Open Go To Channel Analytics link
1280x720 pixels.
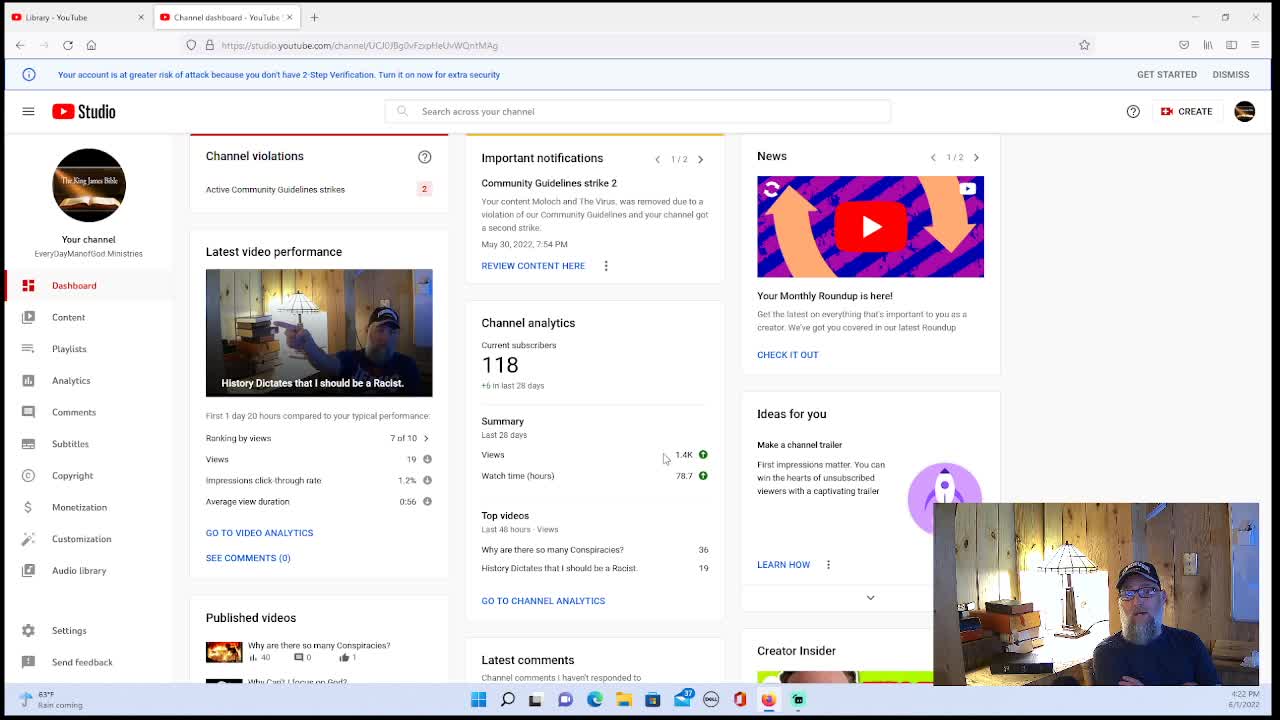(543, 601)
